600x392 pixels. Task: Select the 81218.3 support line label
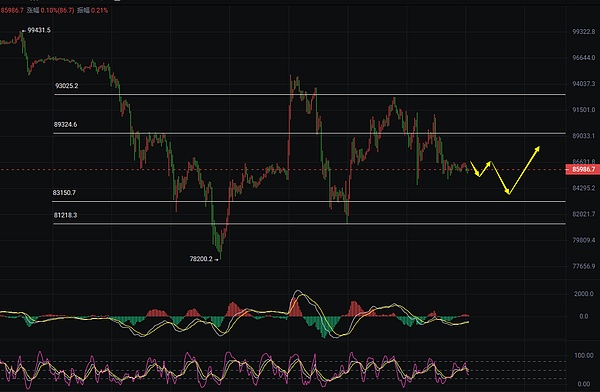coord(65,215)
